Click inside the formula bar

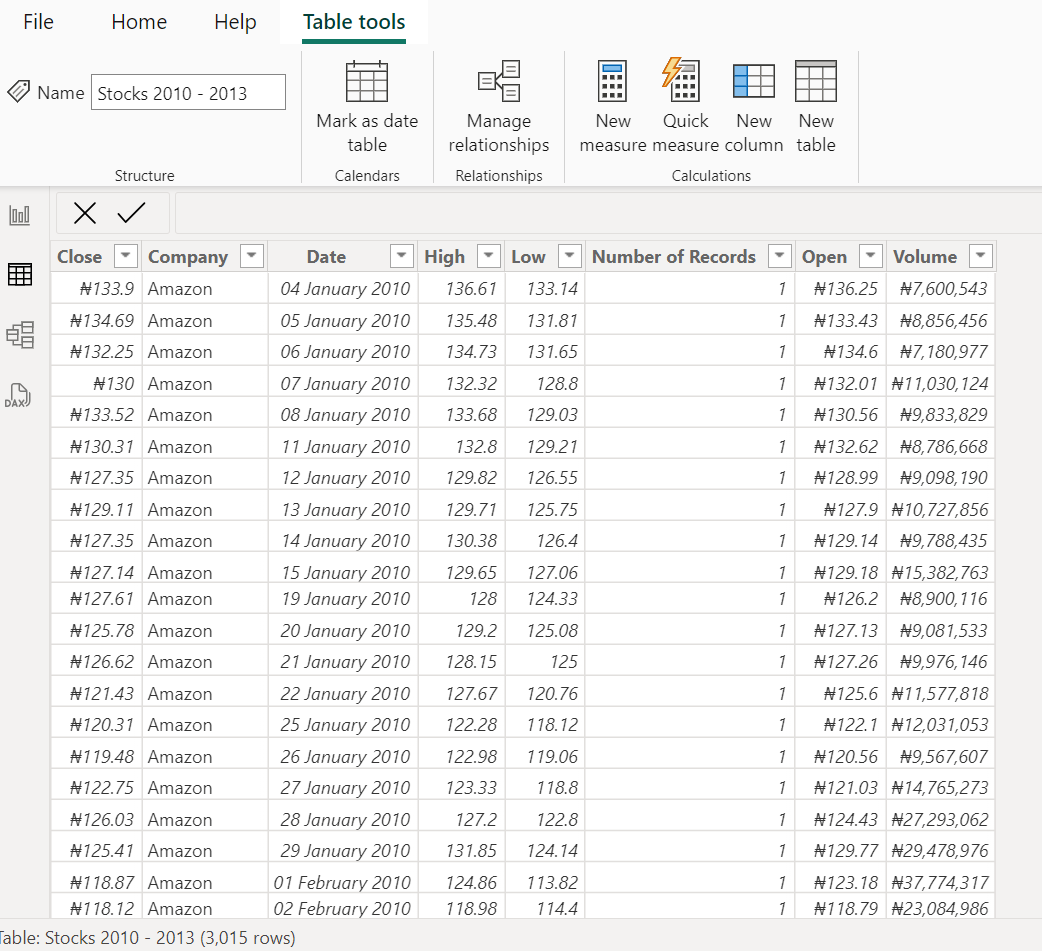coord(608,213)
